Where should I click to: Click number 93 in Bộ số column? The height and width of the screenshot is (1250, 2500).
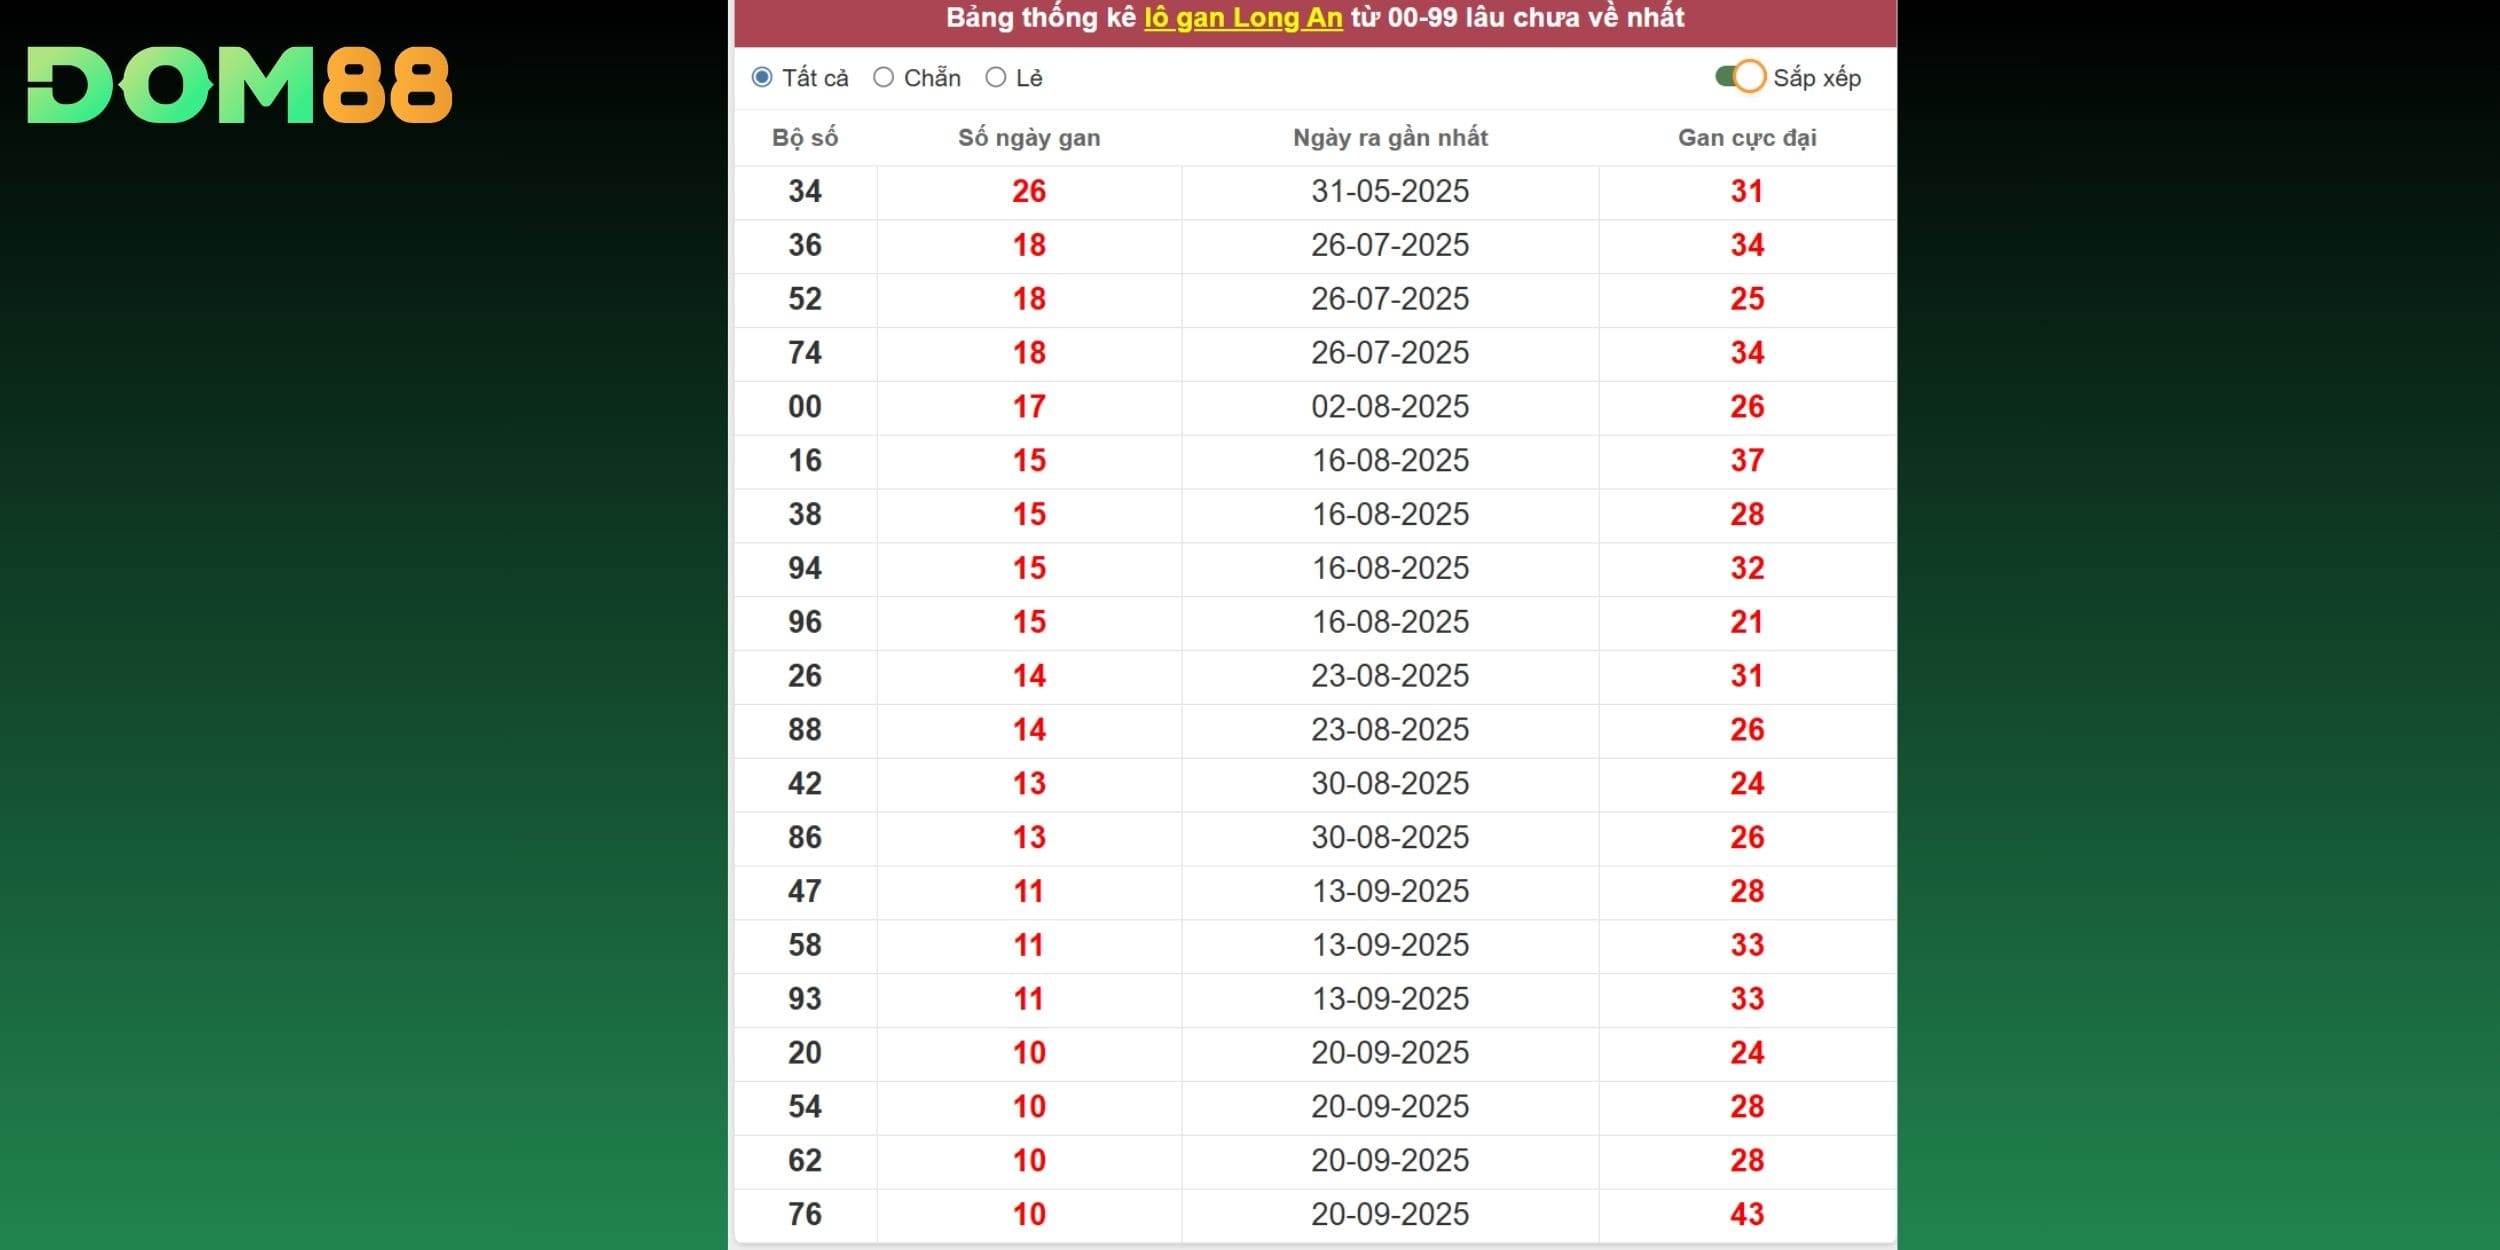point(805,998)
